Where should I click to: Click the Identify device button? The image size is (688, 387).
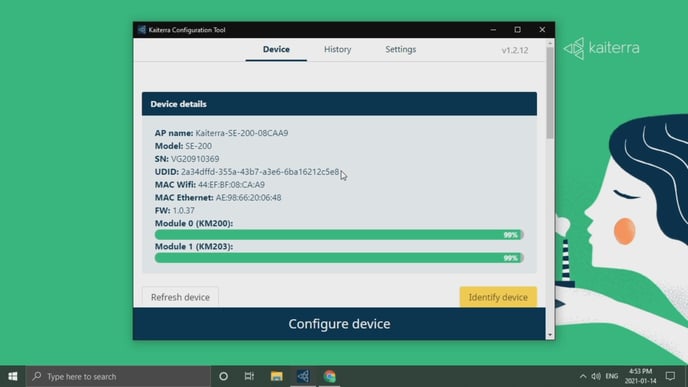pyautogui.click(x=498, y=297)
